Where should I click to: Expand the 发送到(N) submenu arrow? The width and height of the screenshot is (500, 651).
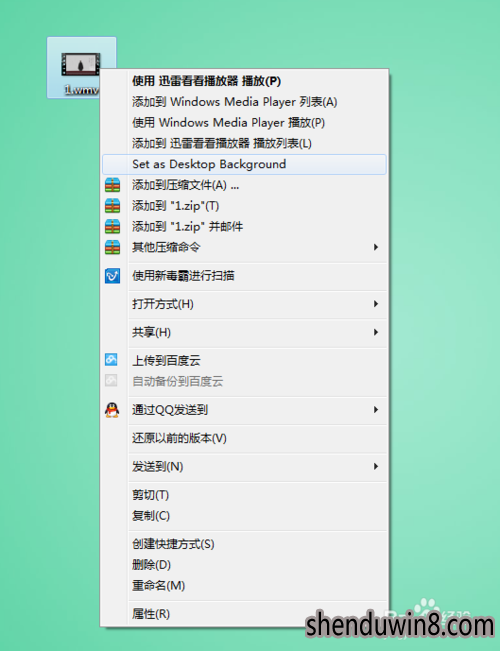[x=376, y=466]
